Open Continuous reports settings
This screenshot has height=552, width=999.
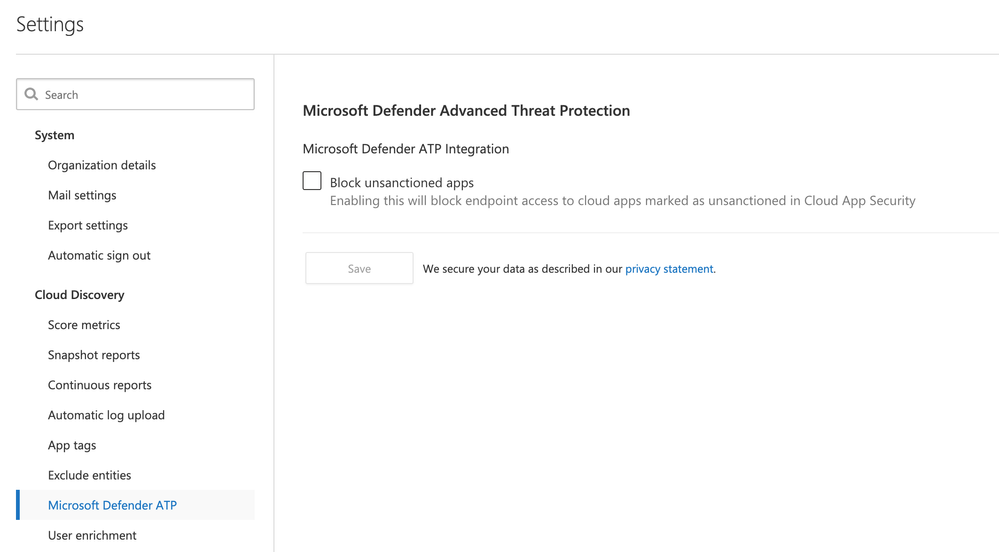(100, 385)
